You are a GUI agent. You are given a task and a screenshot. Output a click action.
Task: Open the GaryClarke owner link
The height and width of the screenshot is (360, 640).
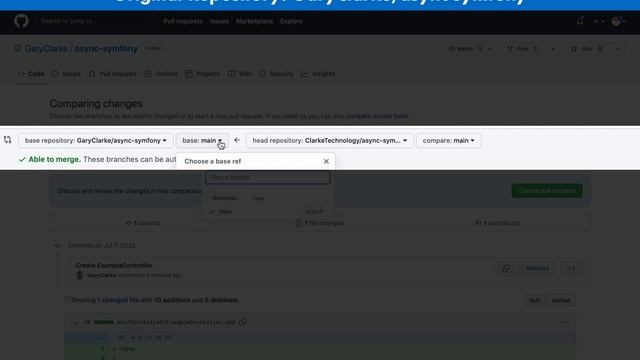(46, 49)
